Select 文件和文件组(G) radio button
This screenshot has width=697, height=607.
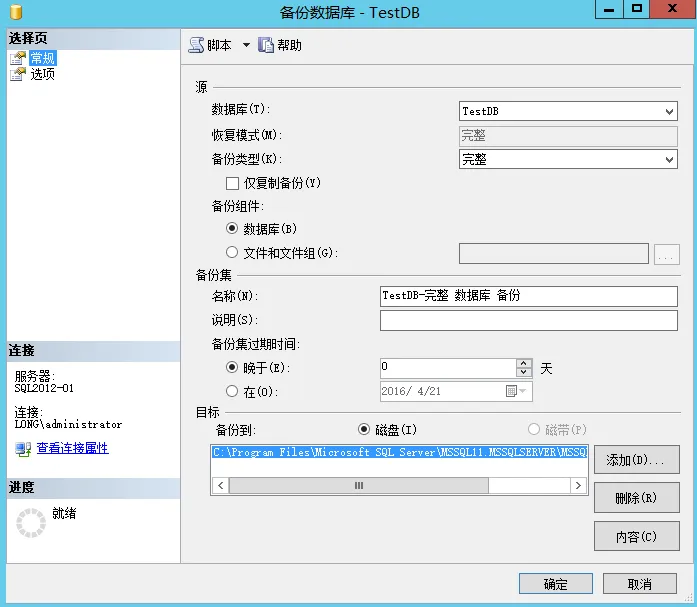coord(232,252)
